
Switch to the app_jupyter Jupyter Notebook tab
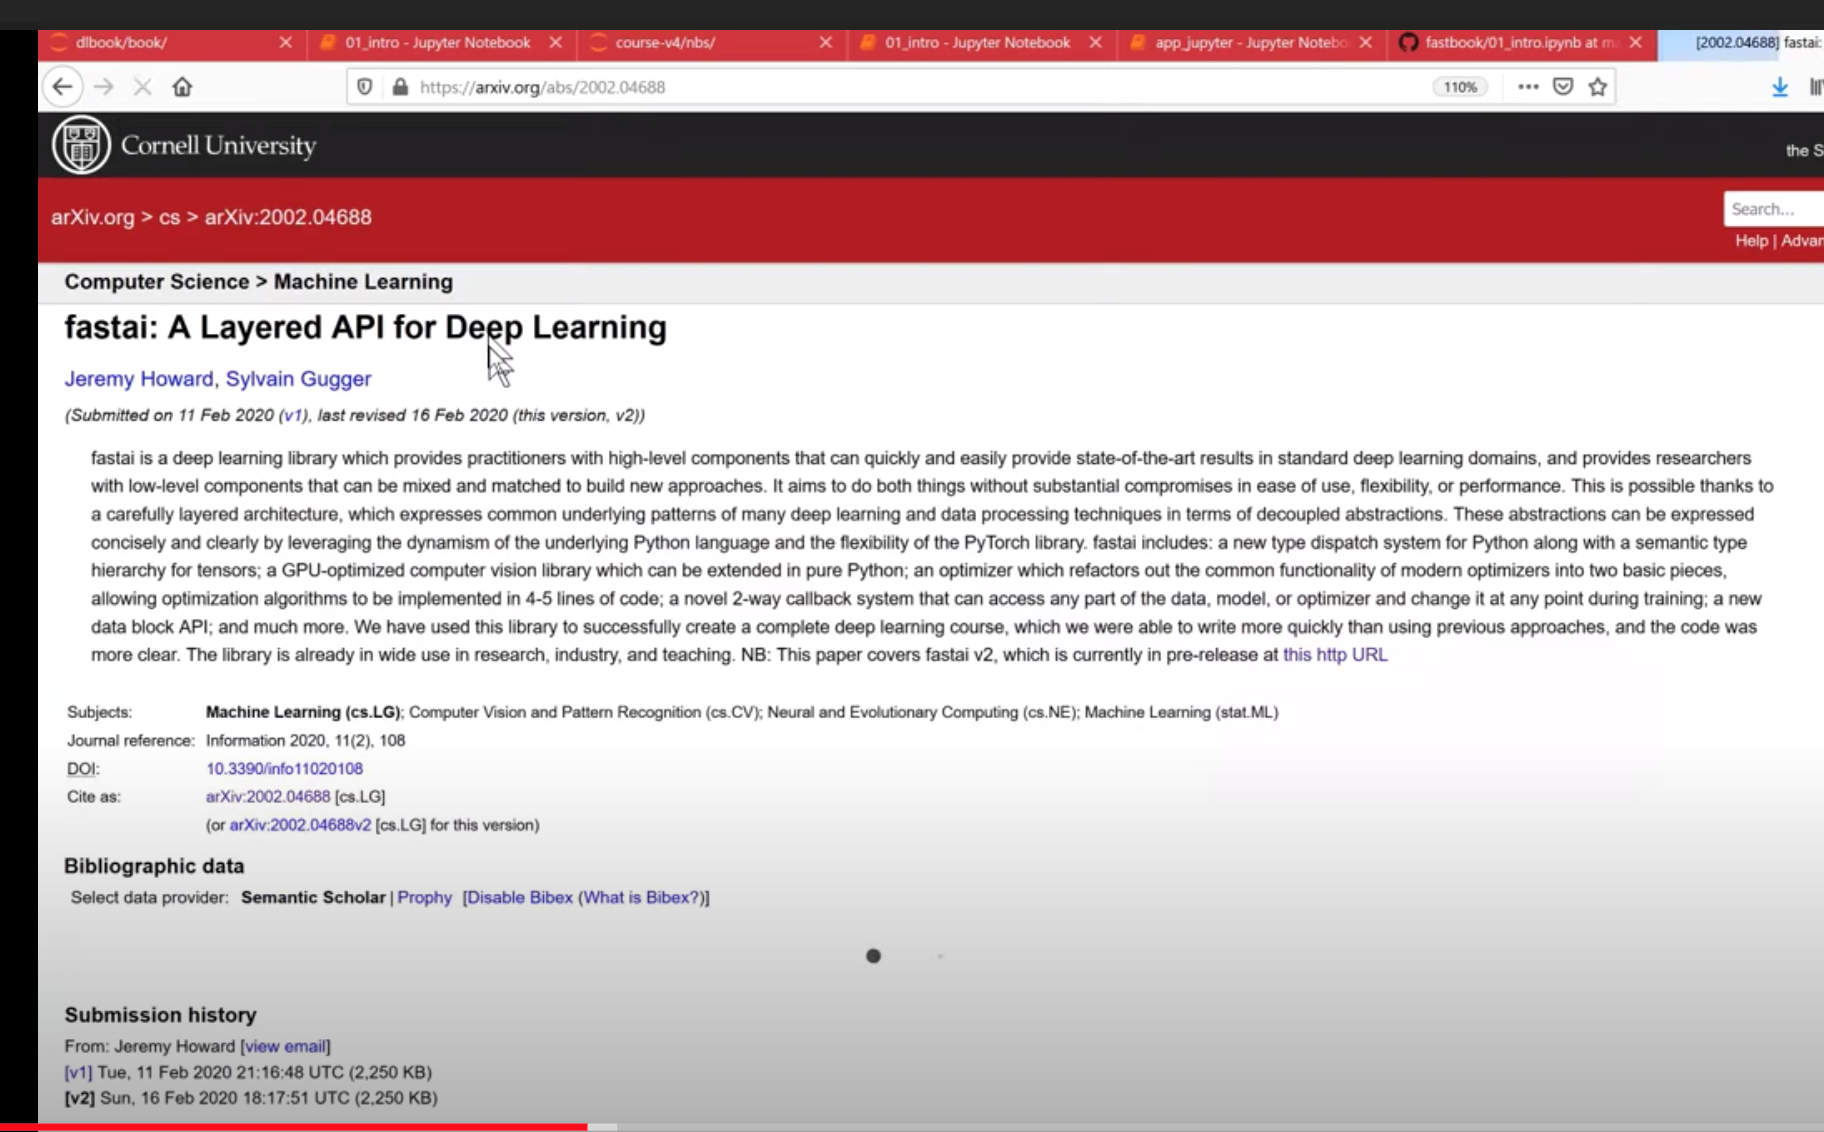(1250, 42)
